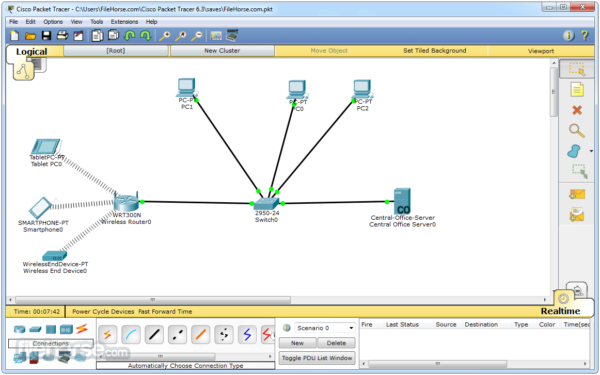The width and height of the screenshot is (600, 375).
Task: Click the New Cluster button
Action: point(222,51)
